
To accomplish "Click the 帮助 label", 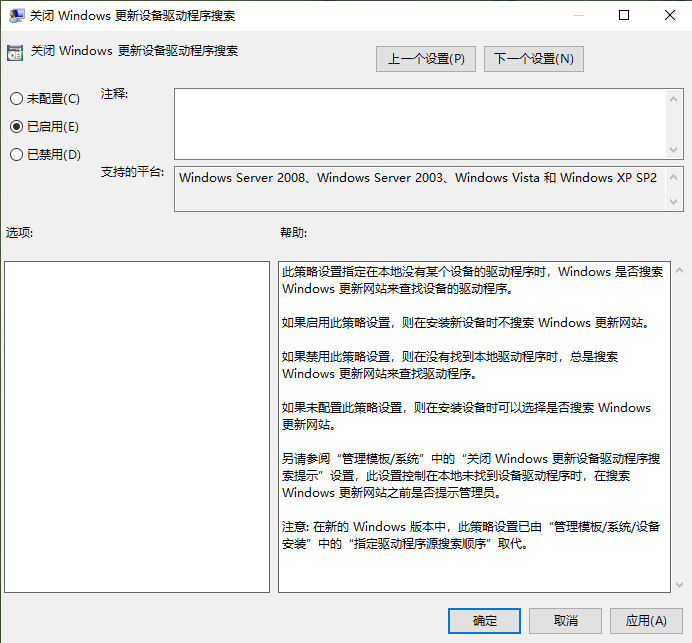I will tap(293, 233).
